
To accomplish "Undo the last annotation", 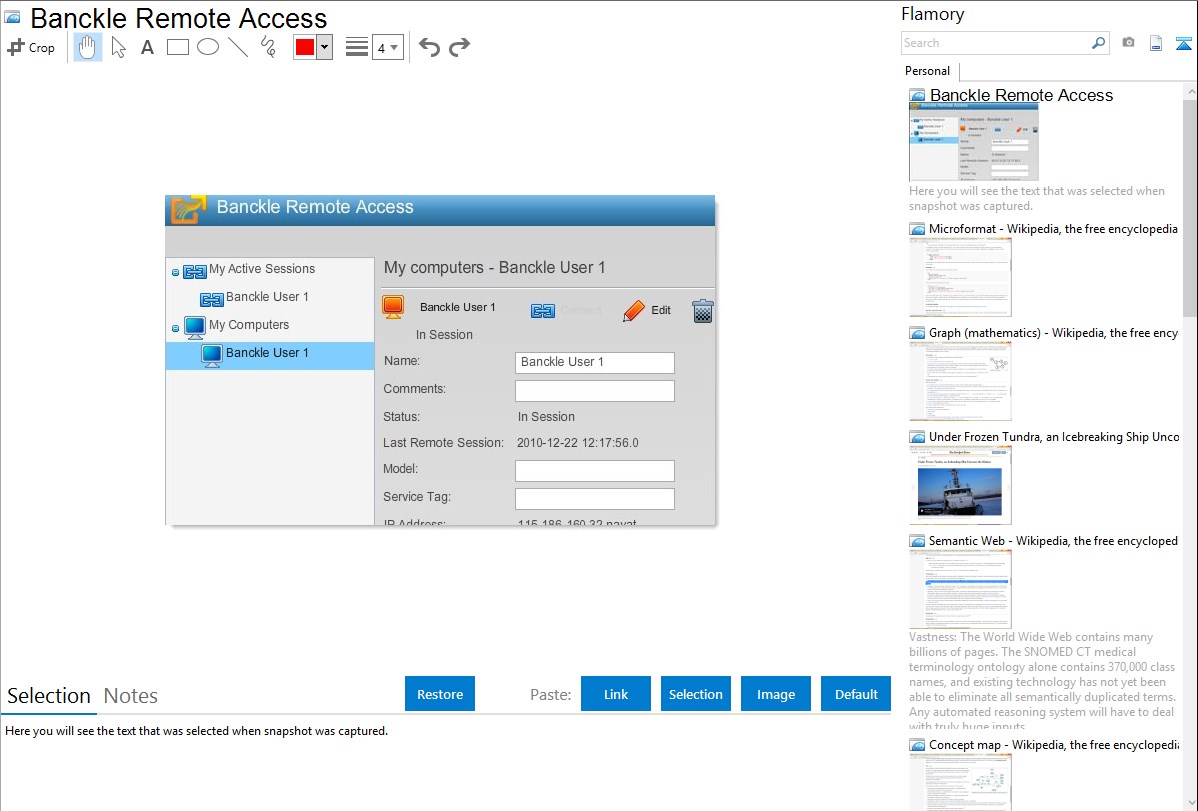I will click(x=429, y=47).
